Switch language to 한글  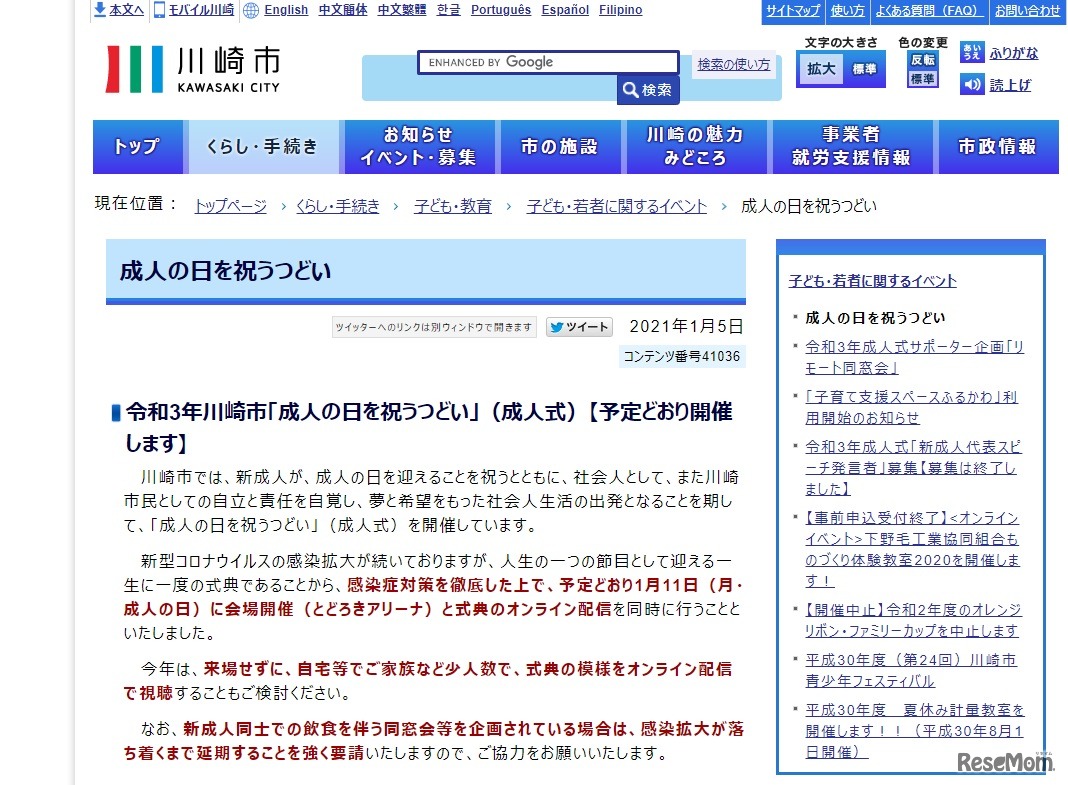448,10
